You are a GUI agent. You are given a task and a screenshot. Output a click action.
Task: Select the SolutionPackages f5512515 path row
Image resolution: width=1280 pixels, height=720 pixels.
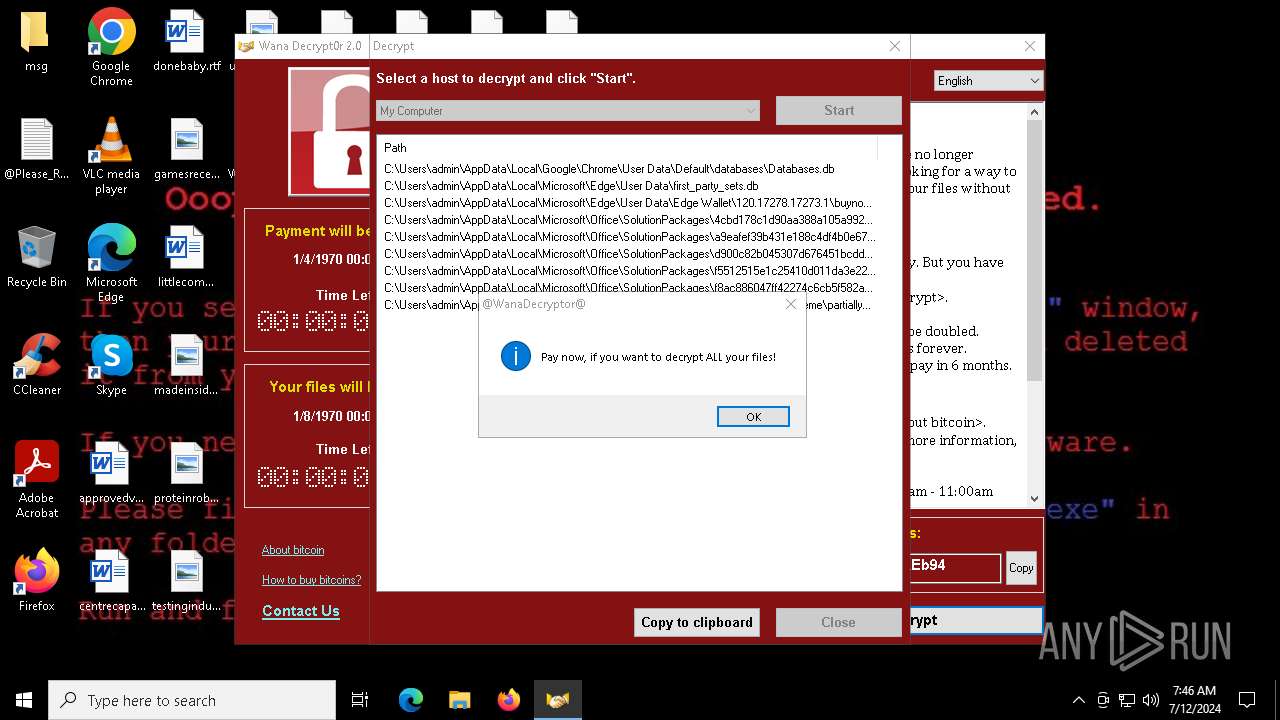[x=628, y=271]
